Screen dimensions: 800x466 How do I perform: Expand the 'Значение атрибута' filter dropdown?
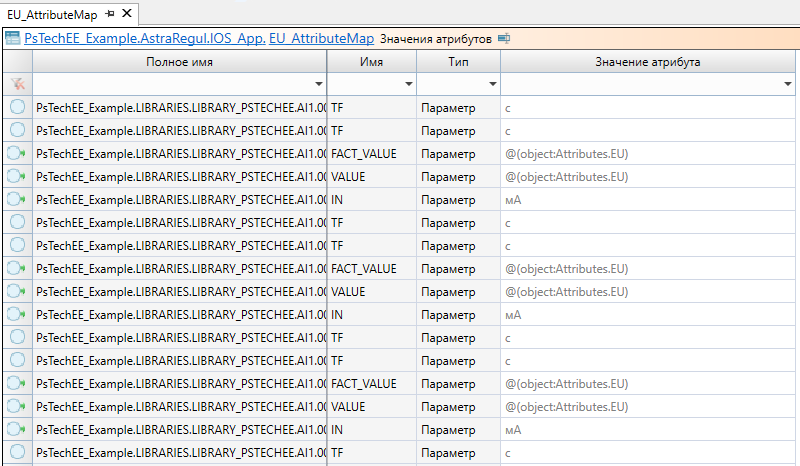click(788, 84)
